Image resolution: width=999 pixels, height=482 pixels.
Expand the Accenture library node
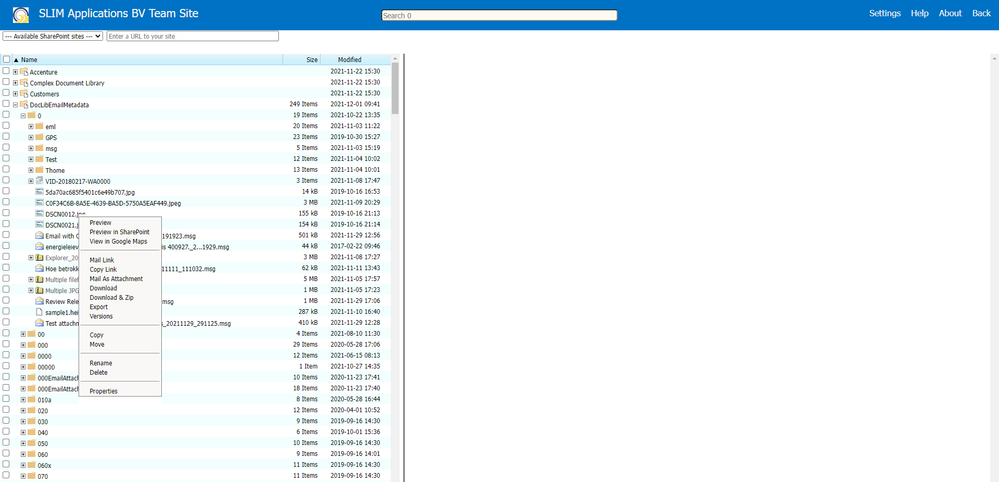[x=15, y=72]
